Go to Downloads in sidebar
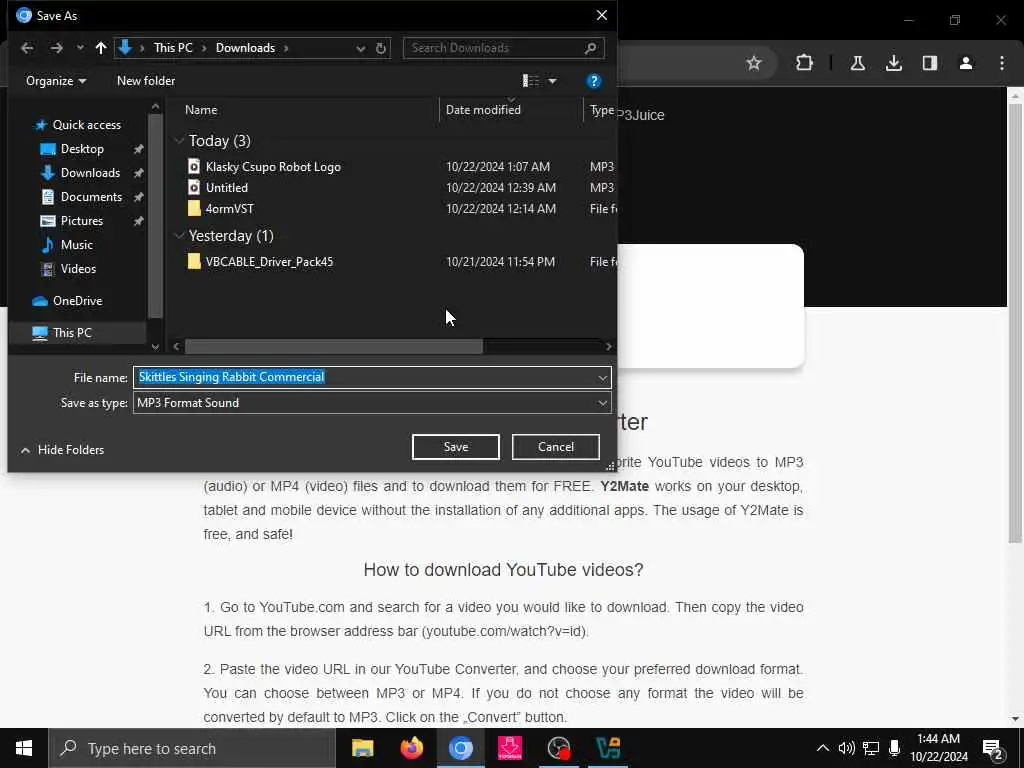Viewport: 1024px width, 768px height. 90,173
